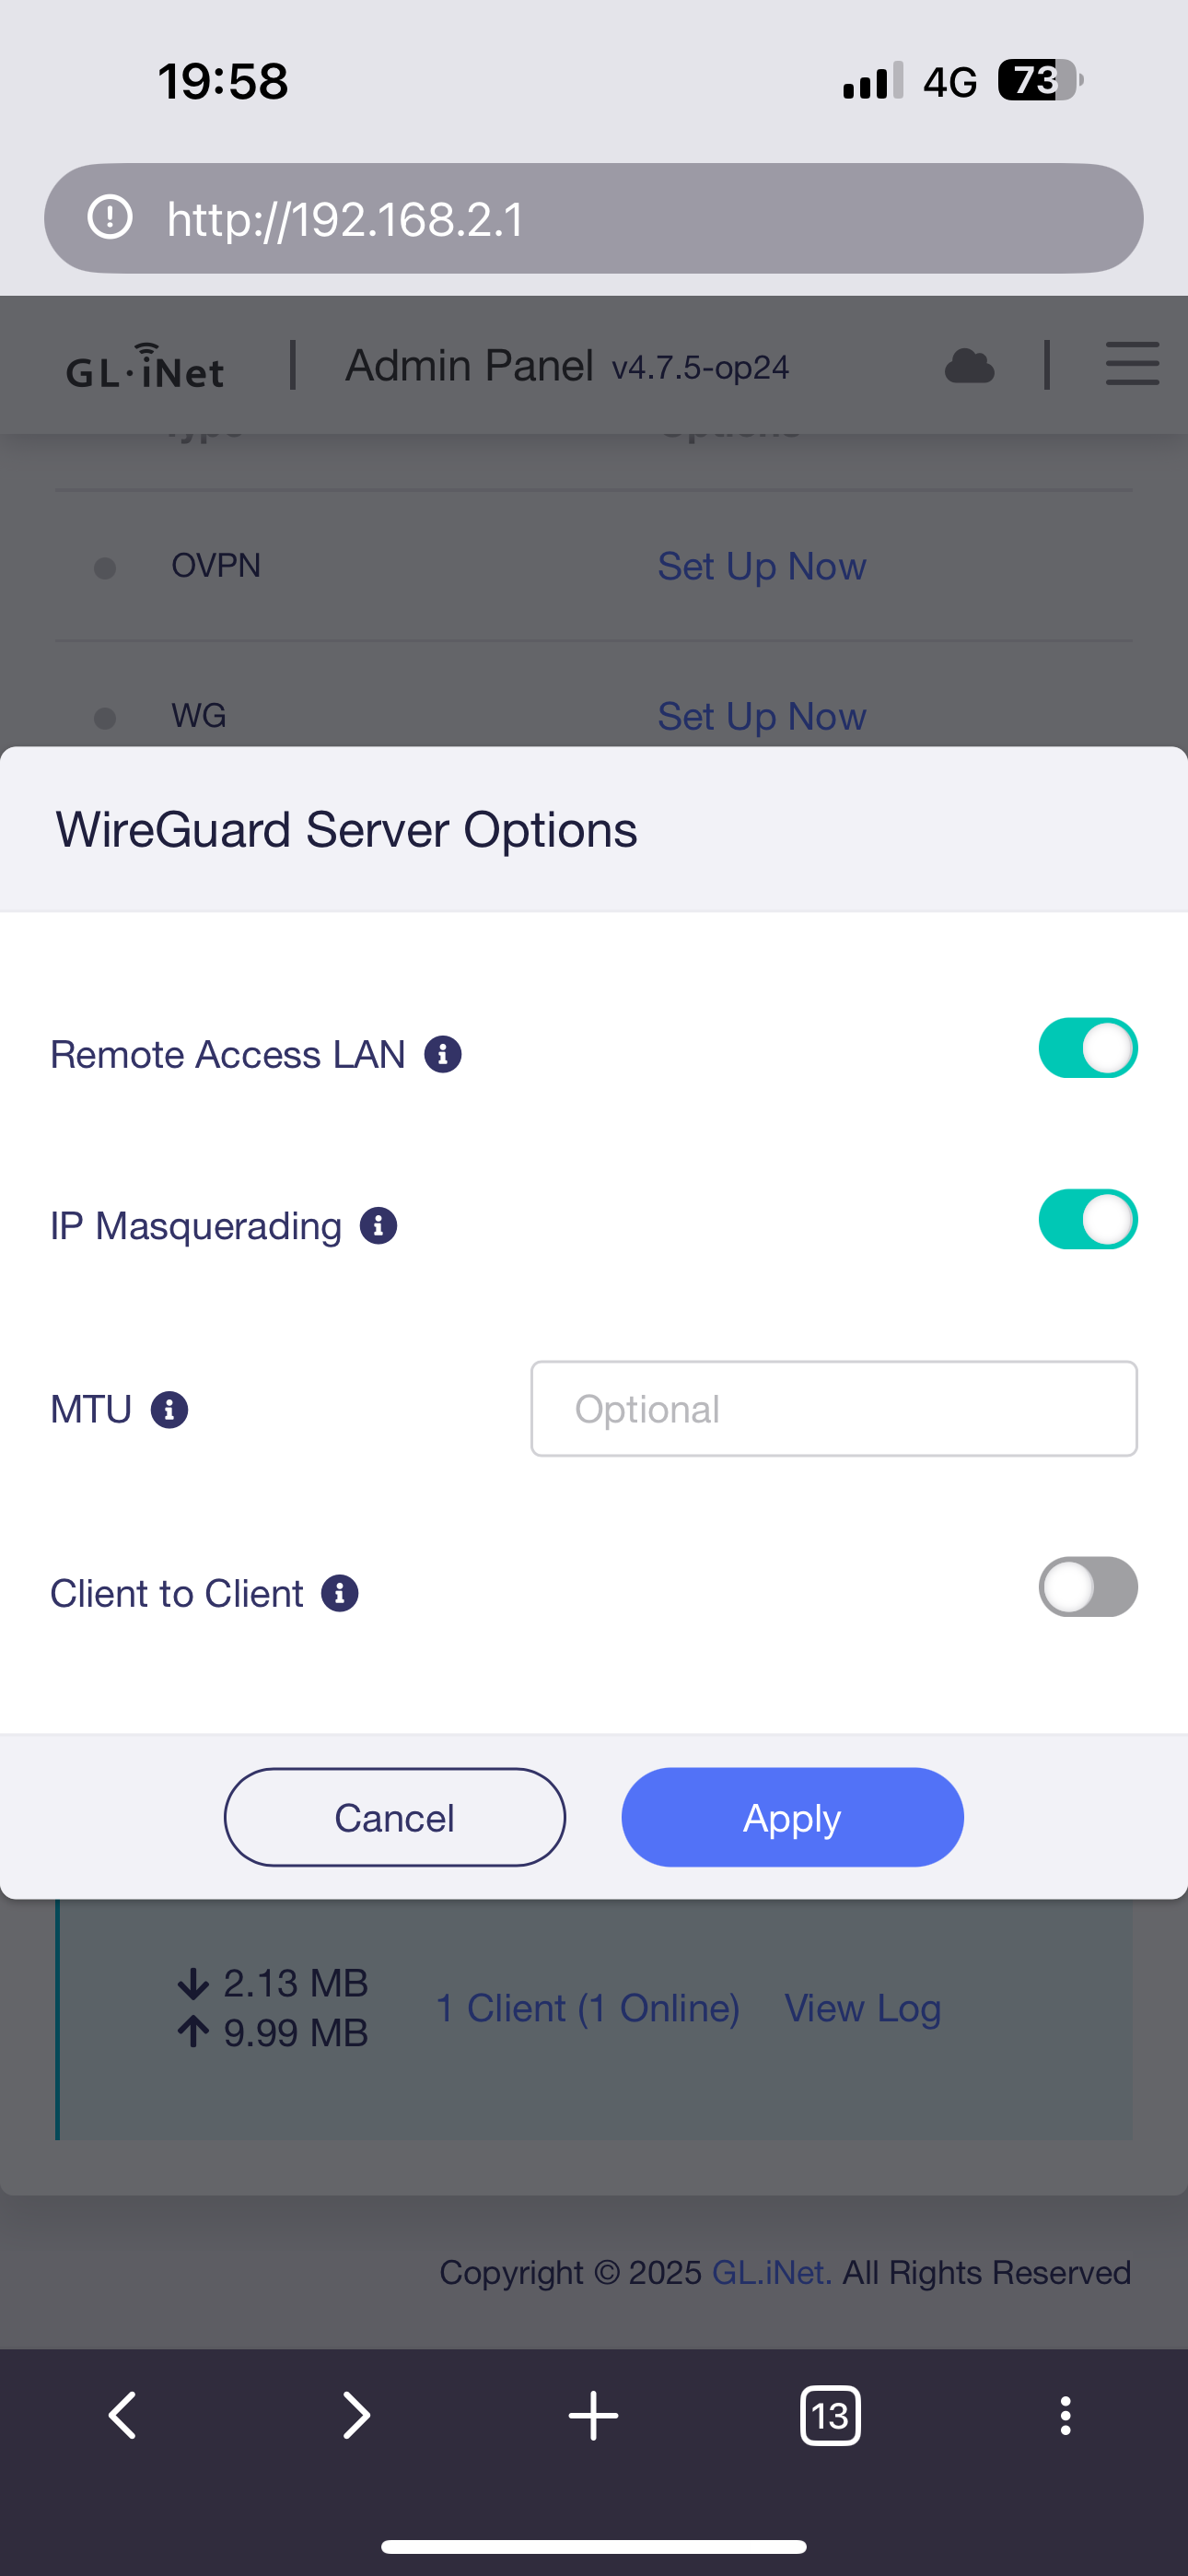Open the View Log link

tap(862, 2008)
